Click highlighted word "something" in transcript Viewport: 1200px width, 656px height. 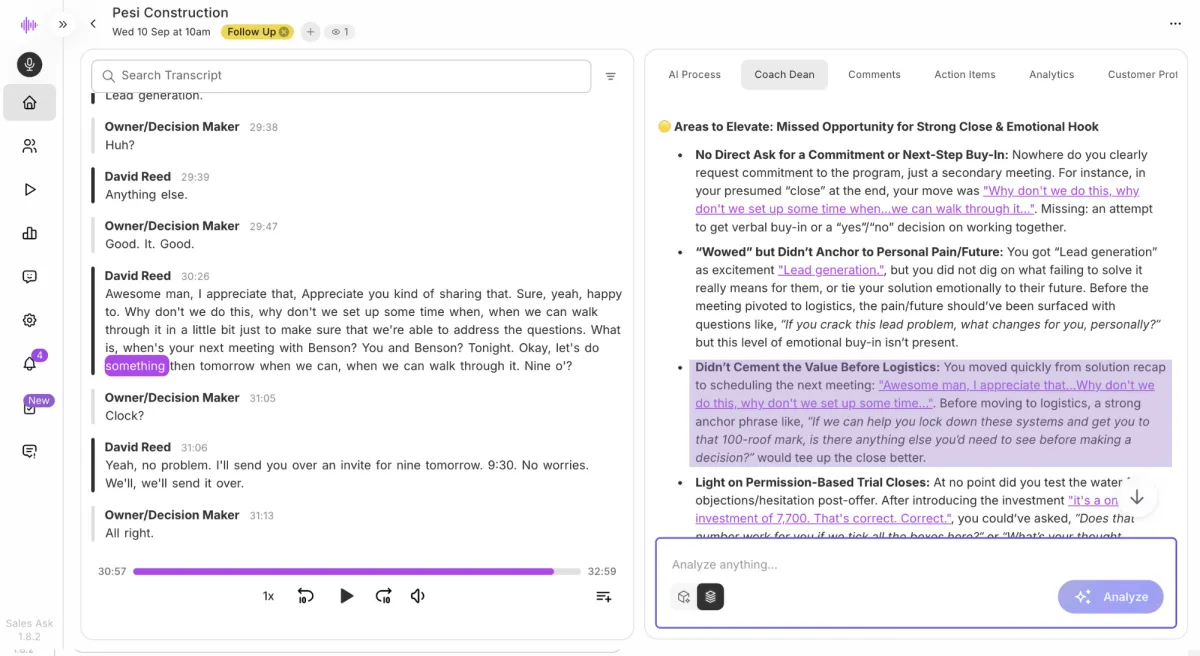[x=136, y=366]
